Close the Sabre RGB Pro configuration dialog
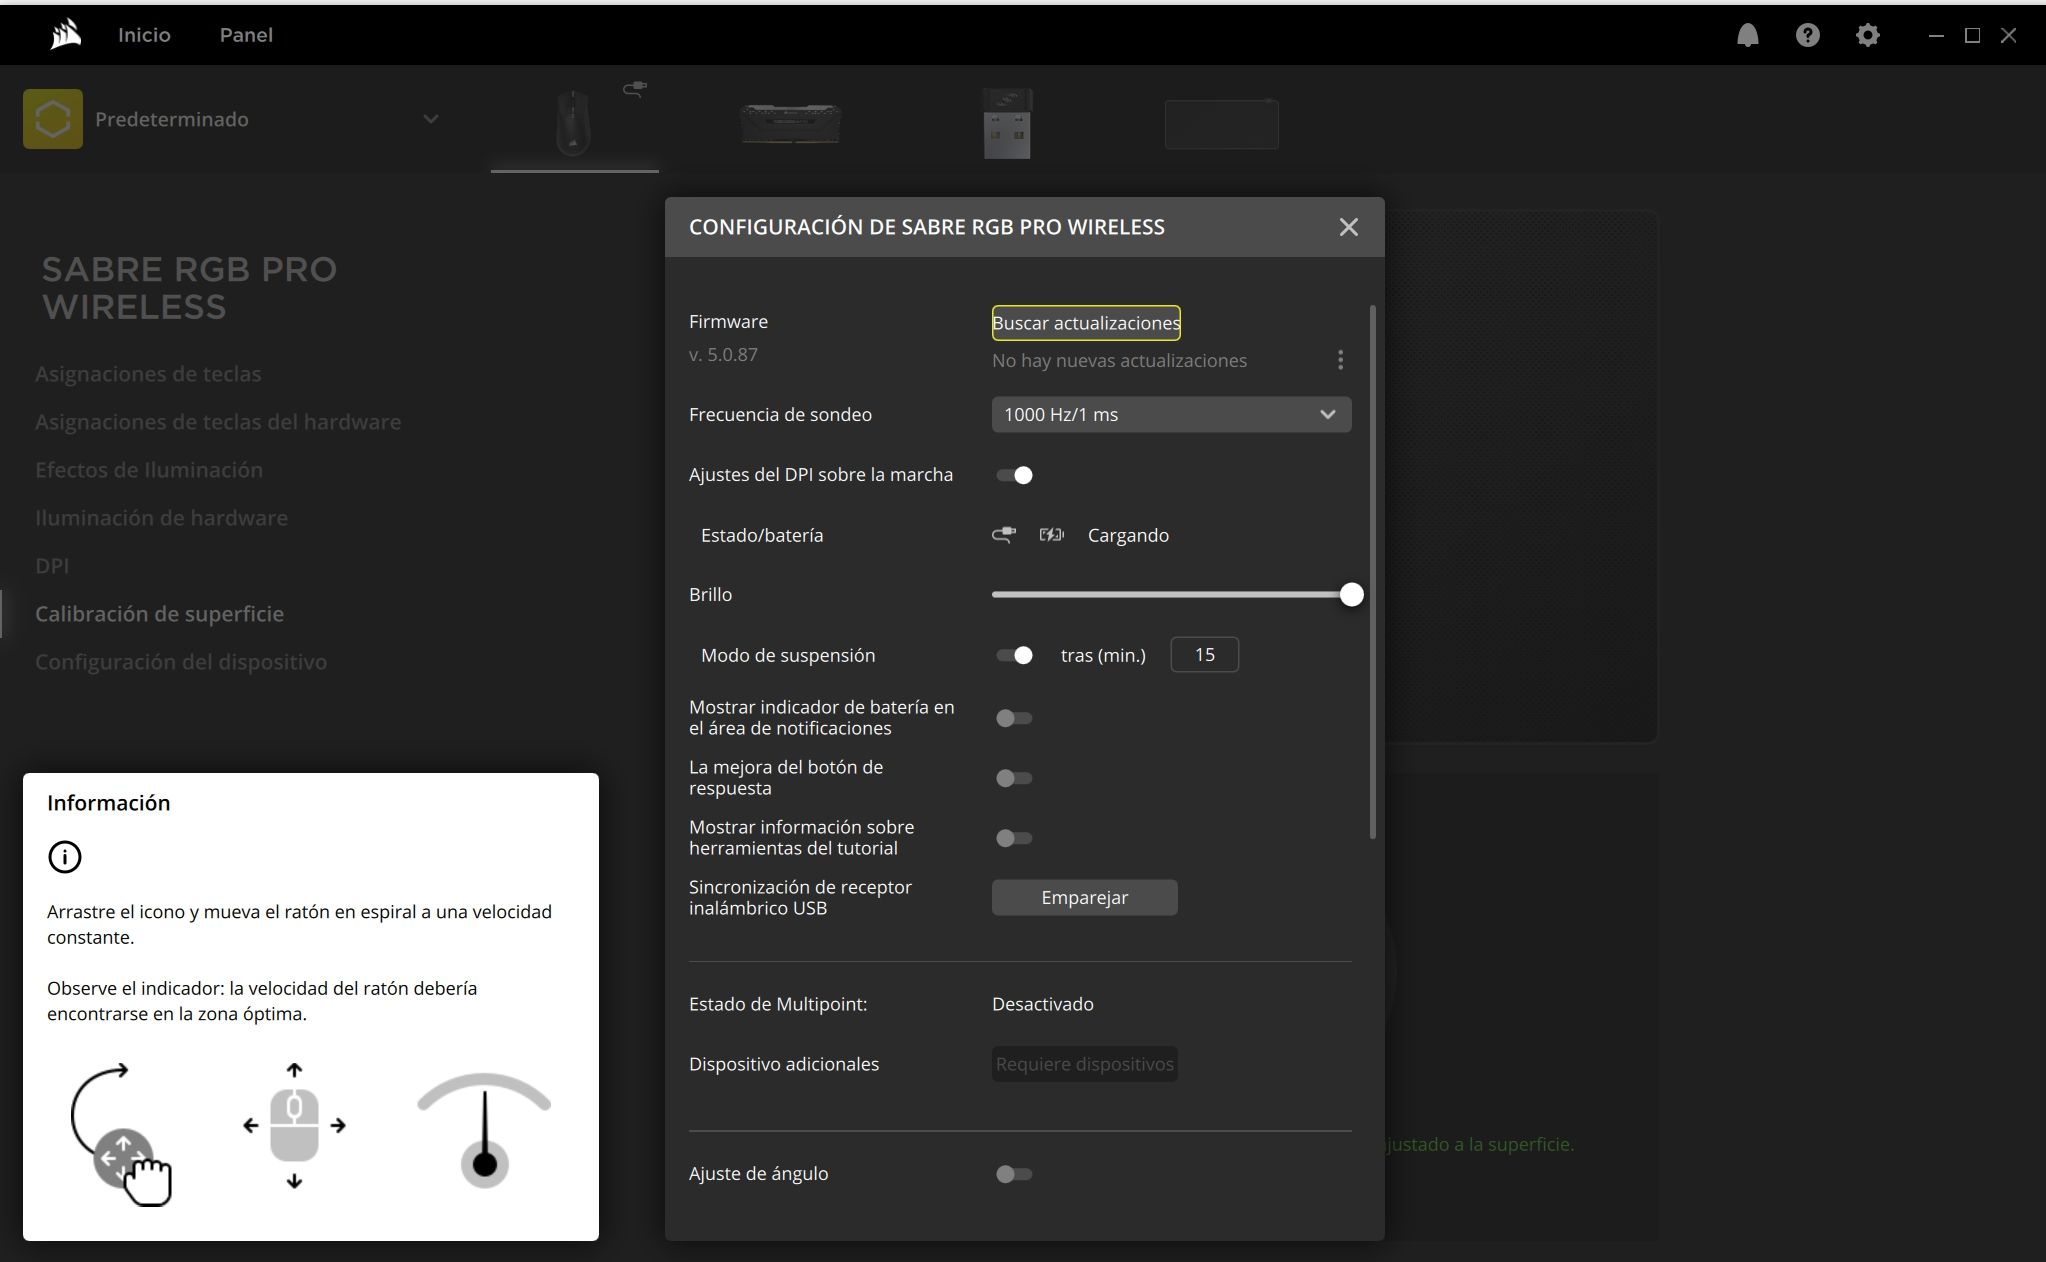 coord(1348,227)
